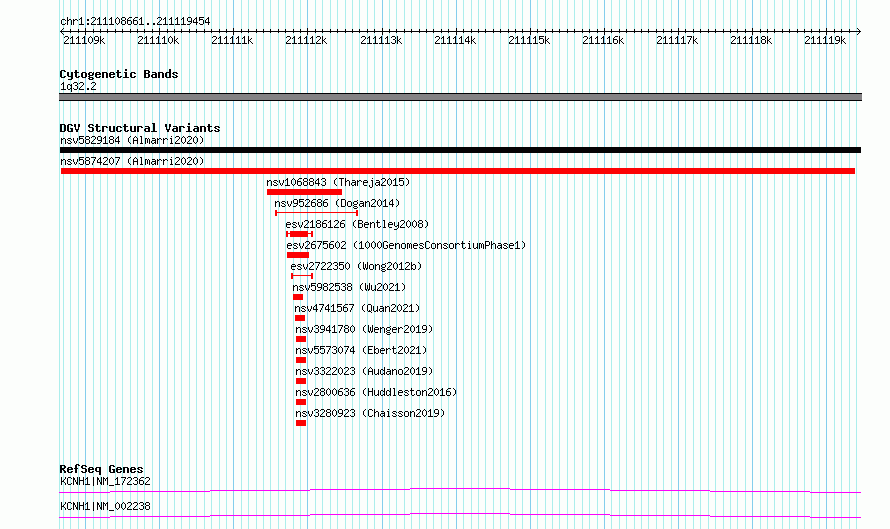The width and height of the screenshot is (890, 529).
Task: Click the thin nsv952686 variant line
Action: (x=316, y=213)
